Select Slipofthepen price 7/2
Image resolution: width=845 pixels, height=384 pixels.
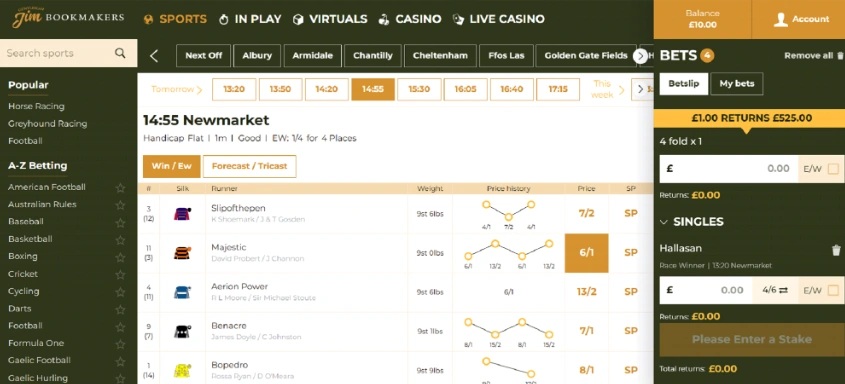pos(586,213)
